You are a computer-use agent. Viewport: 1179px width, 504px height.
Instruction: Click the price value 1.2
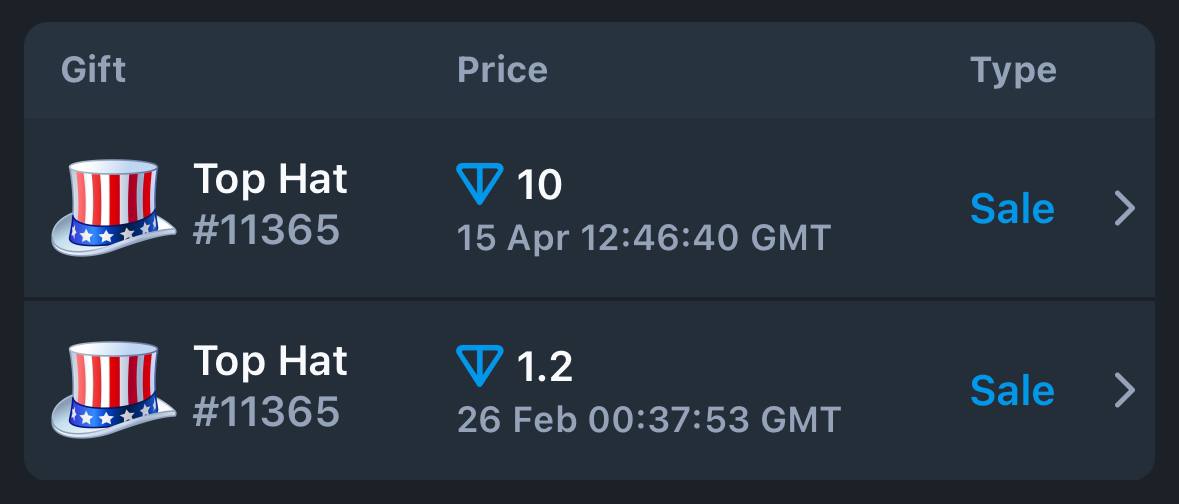point(544,366)
